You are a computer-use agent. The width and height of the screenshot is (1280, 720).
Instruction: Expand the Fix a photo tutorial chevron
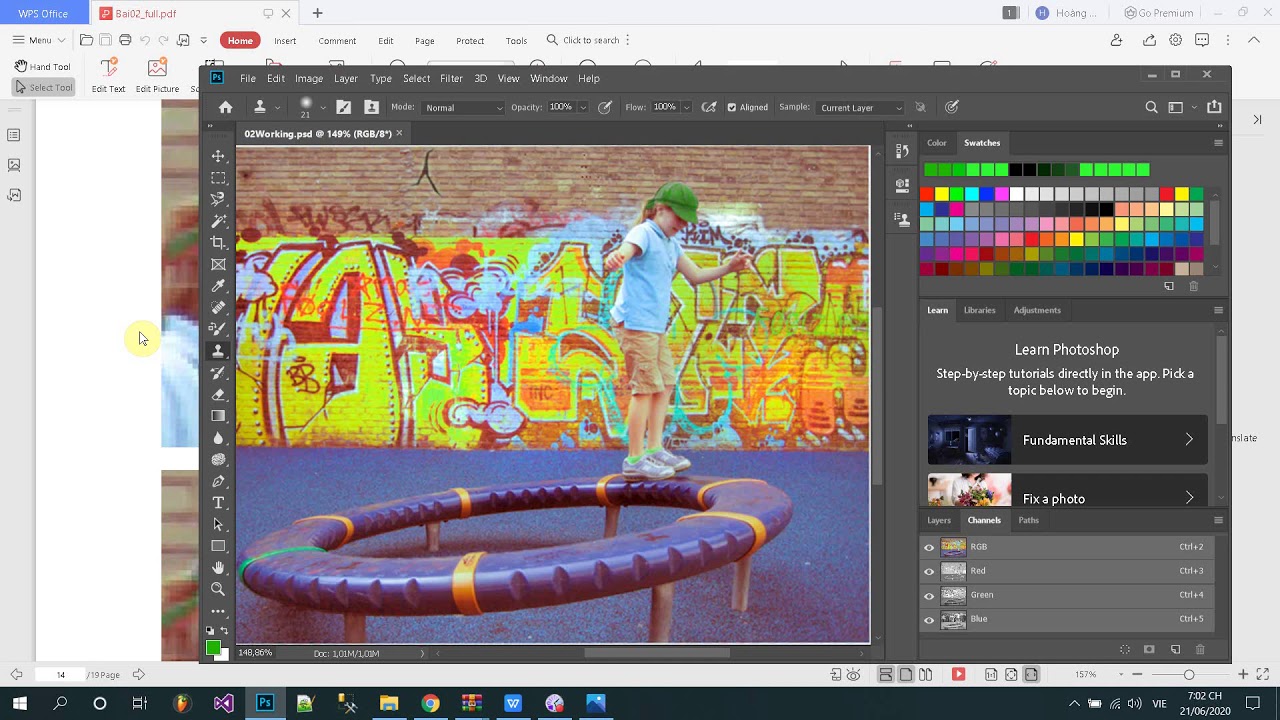1189,498
